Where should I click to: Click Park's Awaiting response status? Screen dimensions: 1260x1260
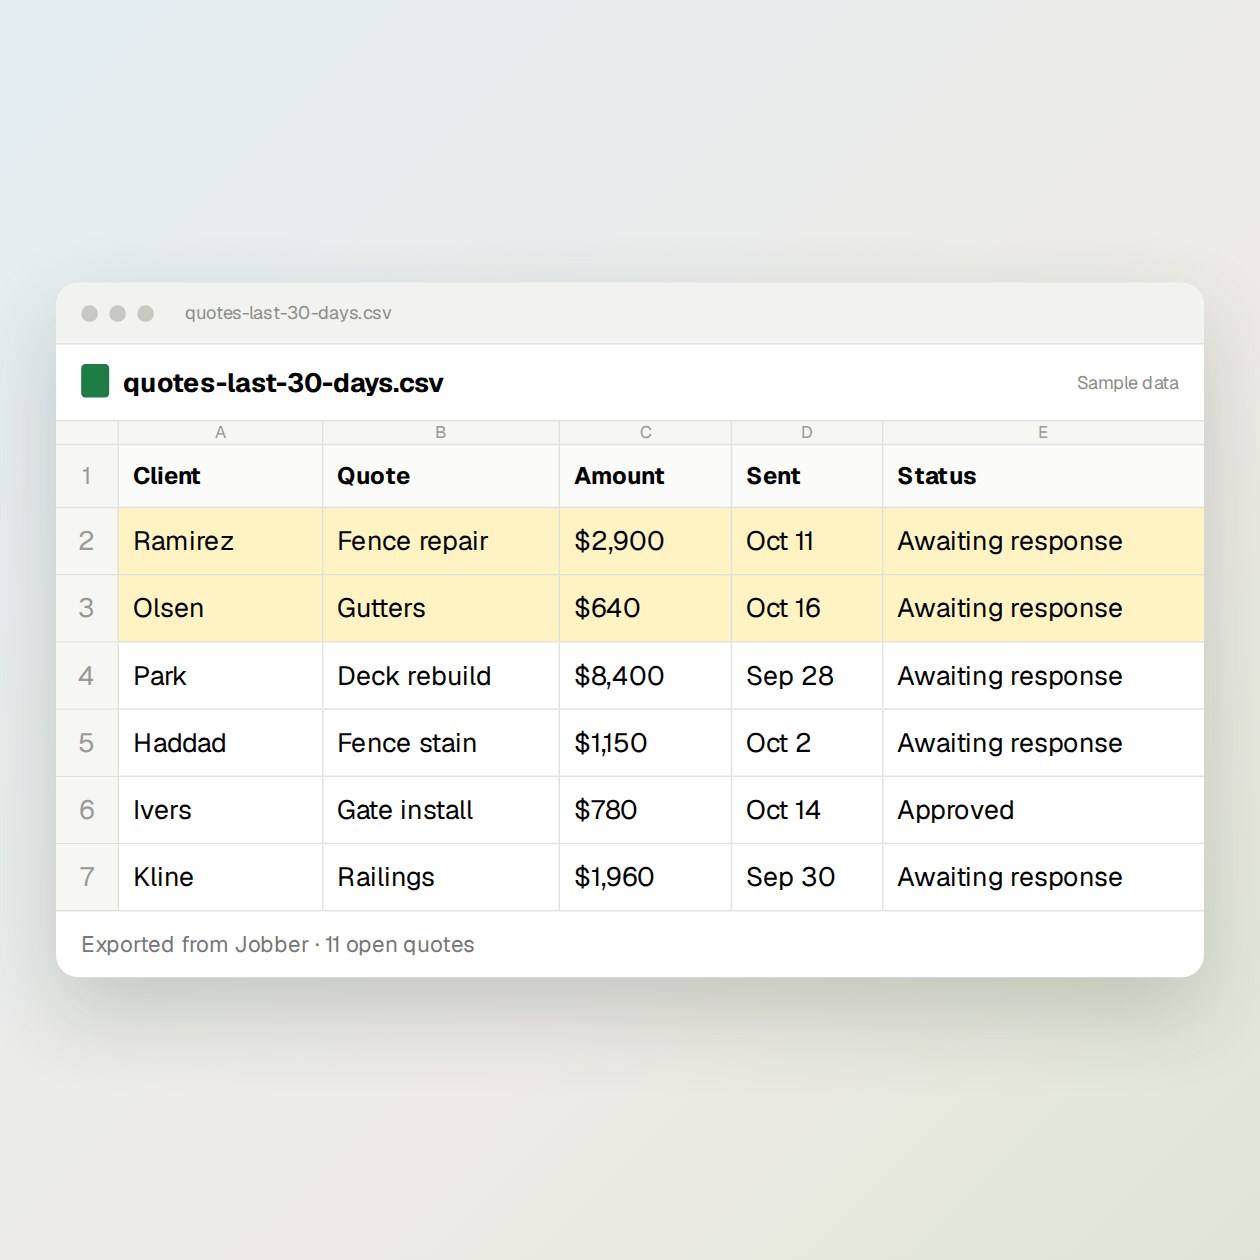(x=1043, y=676)
